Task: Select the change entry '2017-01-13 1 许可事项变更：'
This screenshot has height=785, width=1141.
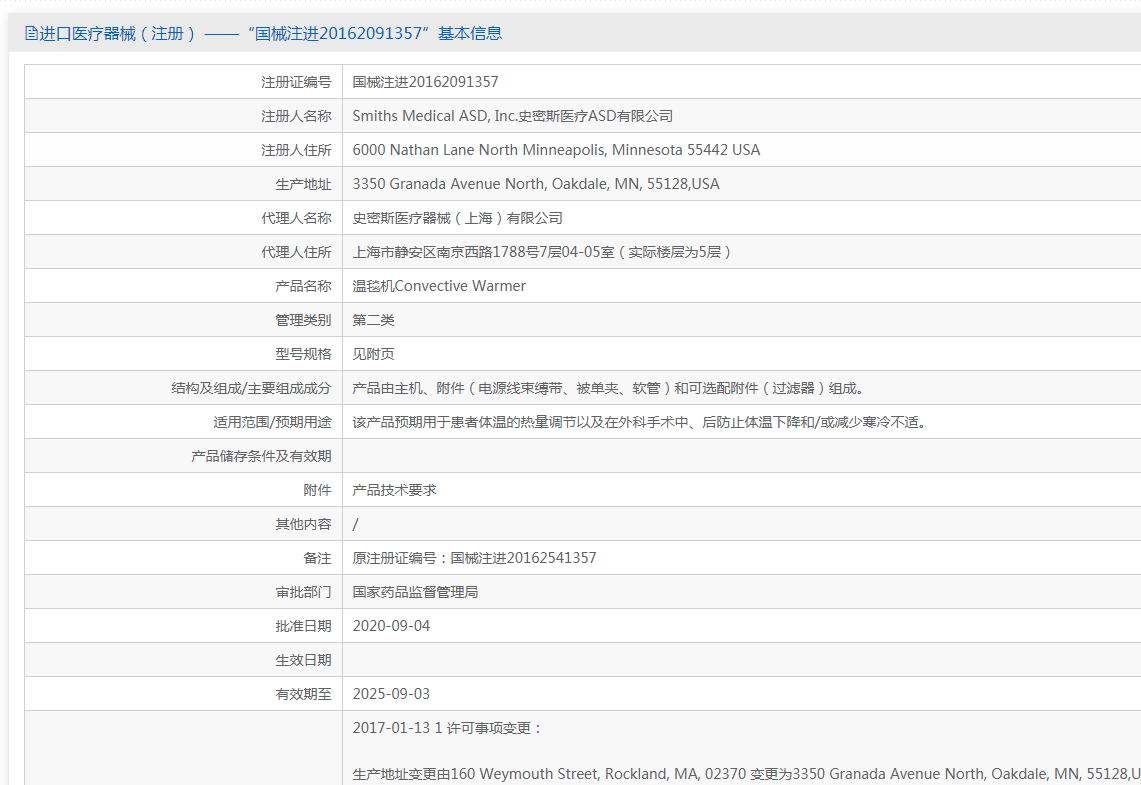Action: [x=447, y=728]
